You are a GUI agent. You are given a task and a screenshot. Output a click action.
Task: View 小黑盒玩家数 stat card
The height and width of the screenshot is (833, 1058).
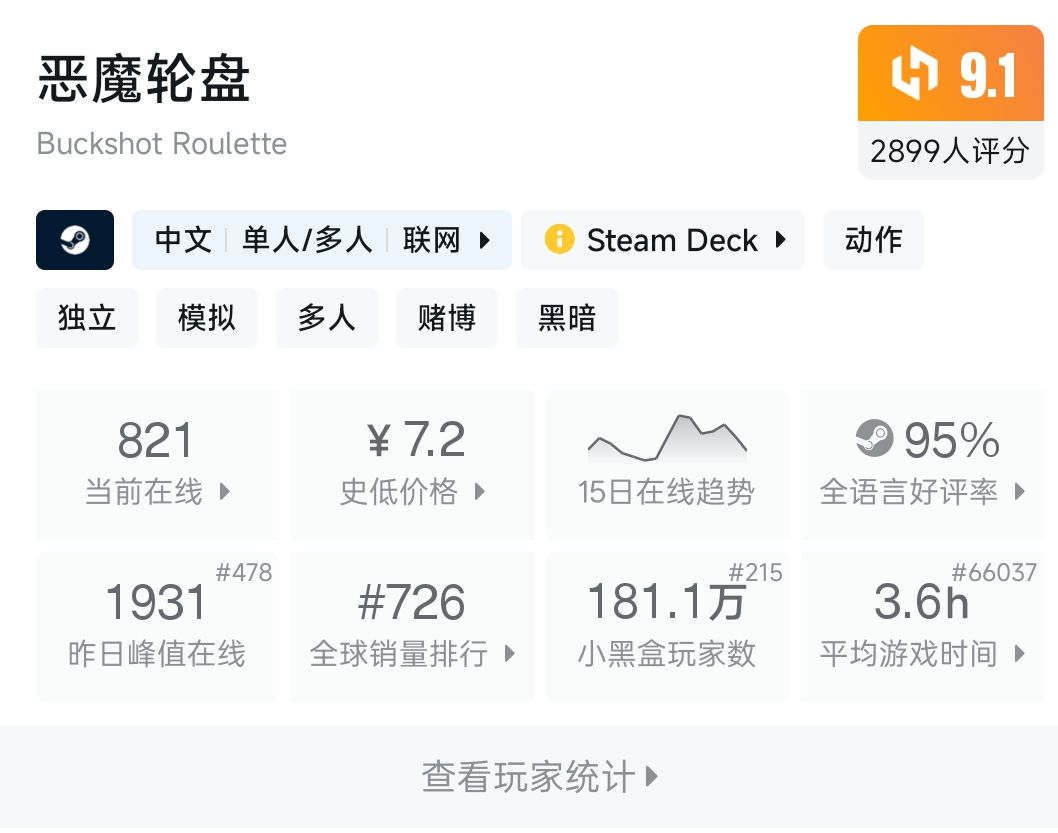[x=667, y=627]
